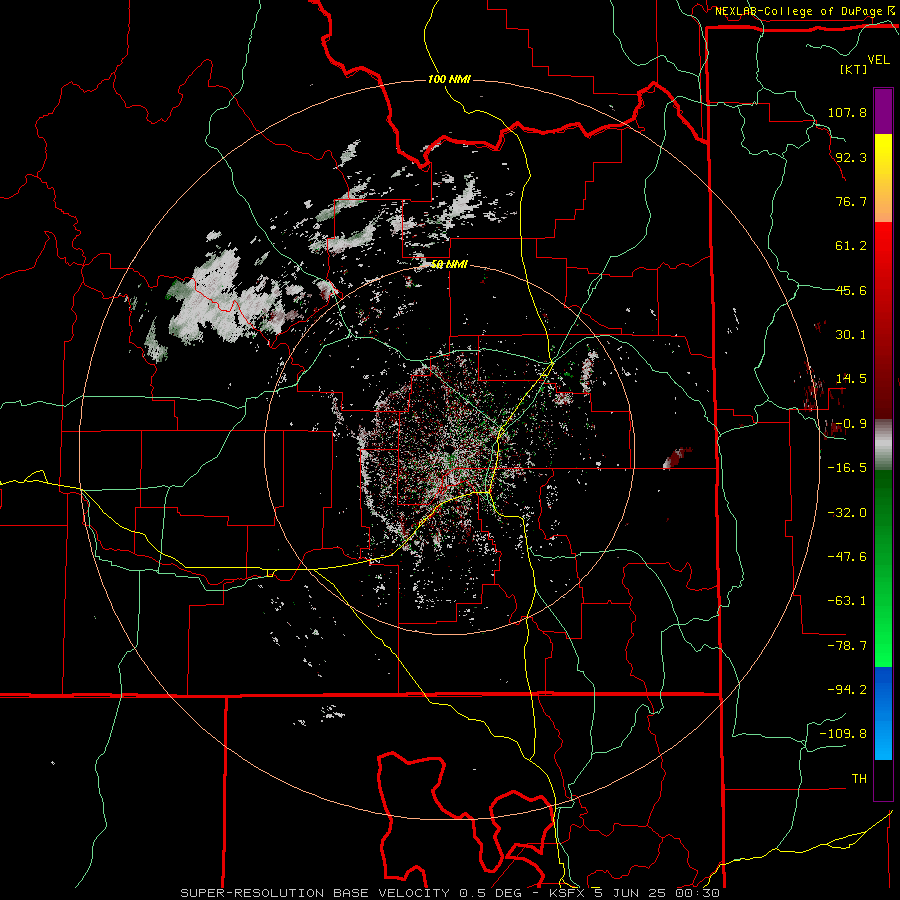This screenshot has width=900, height=900.
Task: Click the 100 NMI range ring label
Action: tap(449, 79)
